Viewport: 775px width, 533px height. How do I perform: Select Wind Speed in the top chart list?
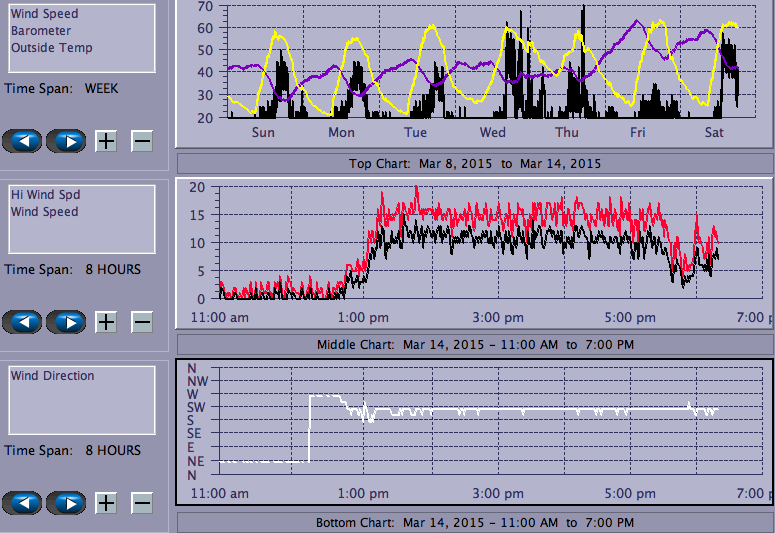44,14
